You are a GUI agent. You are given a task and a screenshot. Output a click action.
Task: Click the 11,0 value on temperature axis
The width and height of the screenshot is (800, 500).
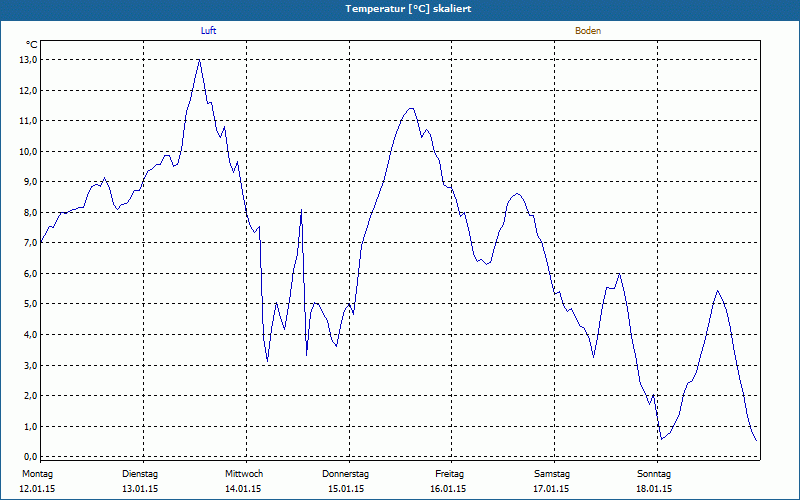(x=30, y=121)
